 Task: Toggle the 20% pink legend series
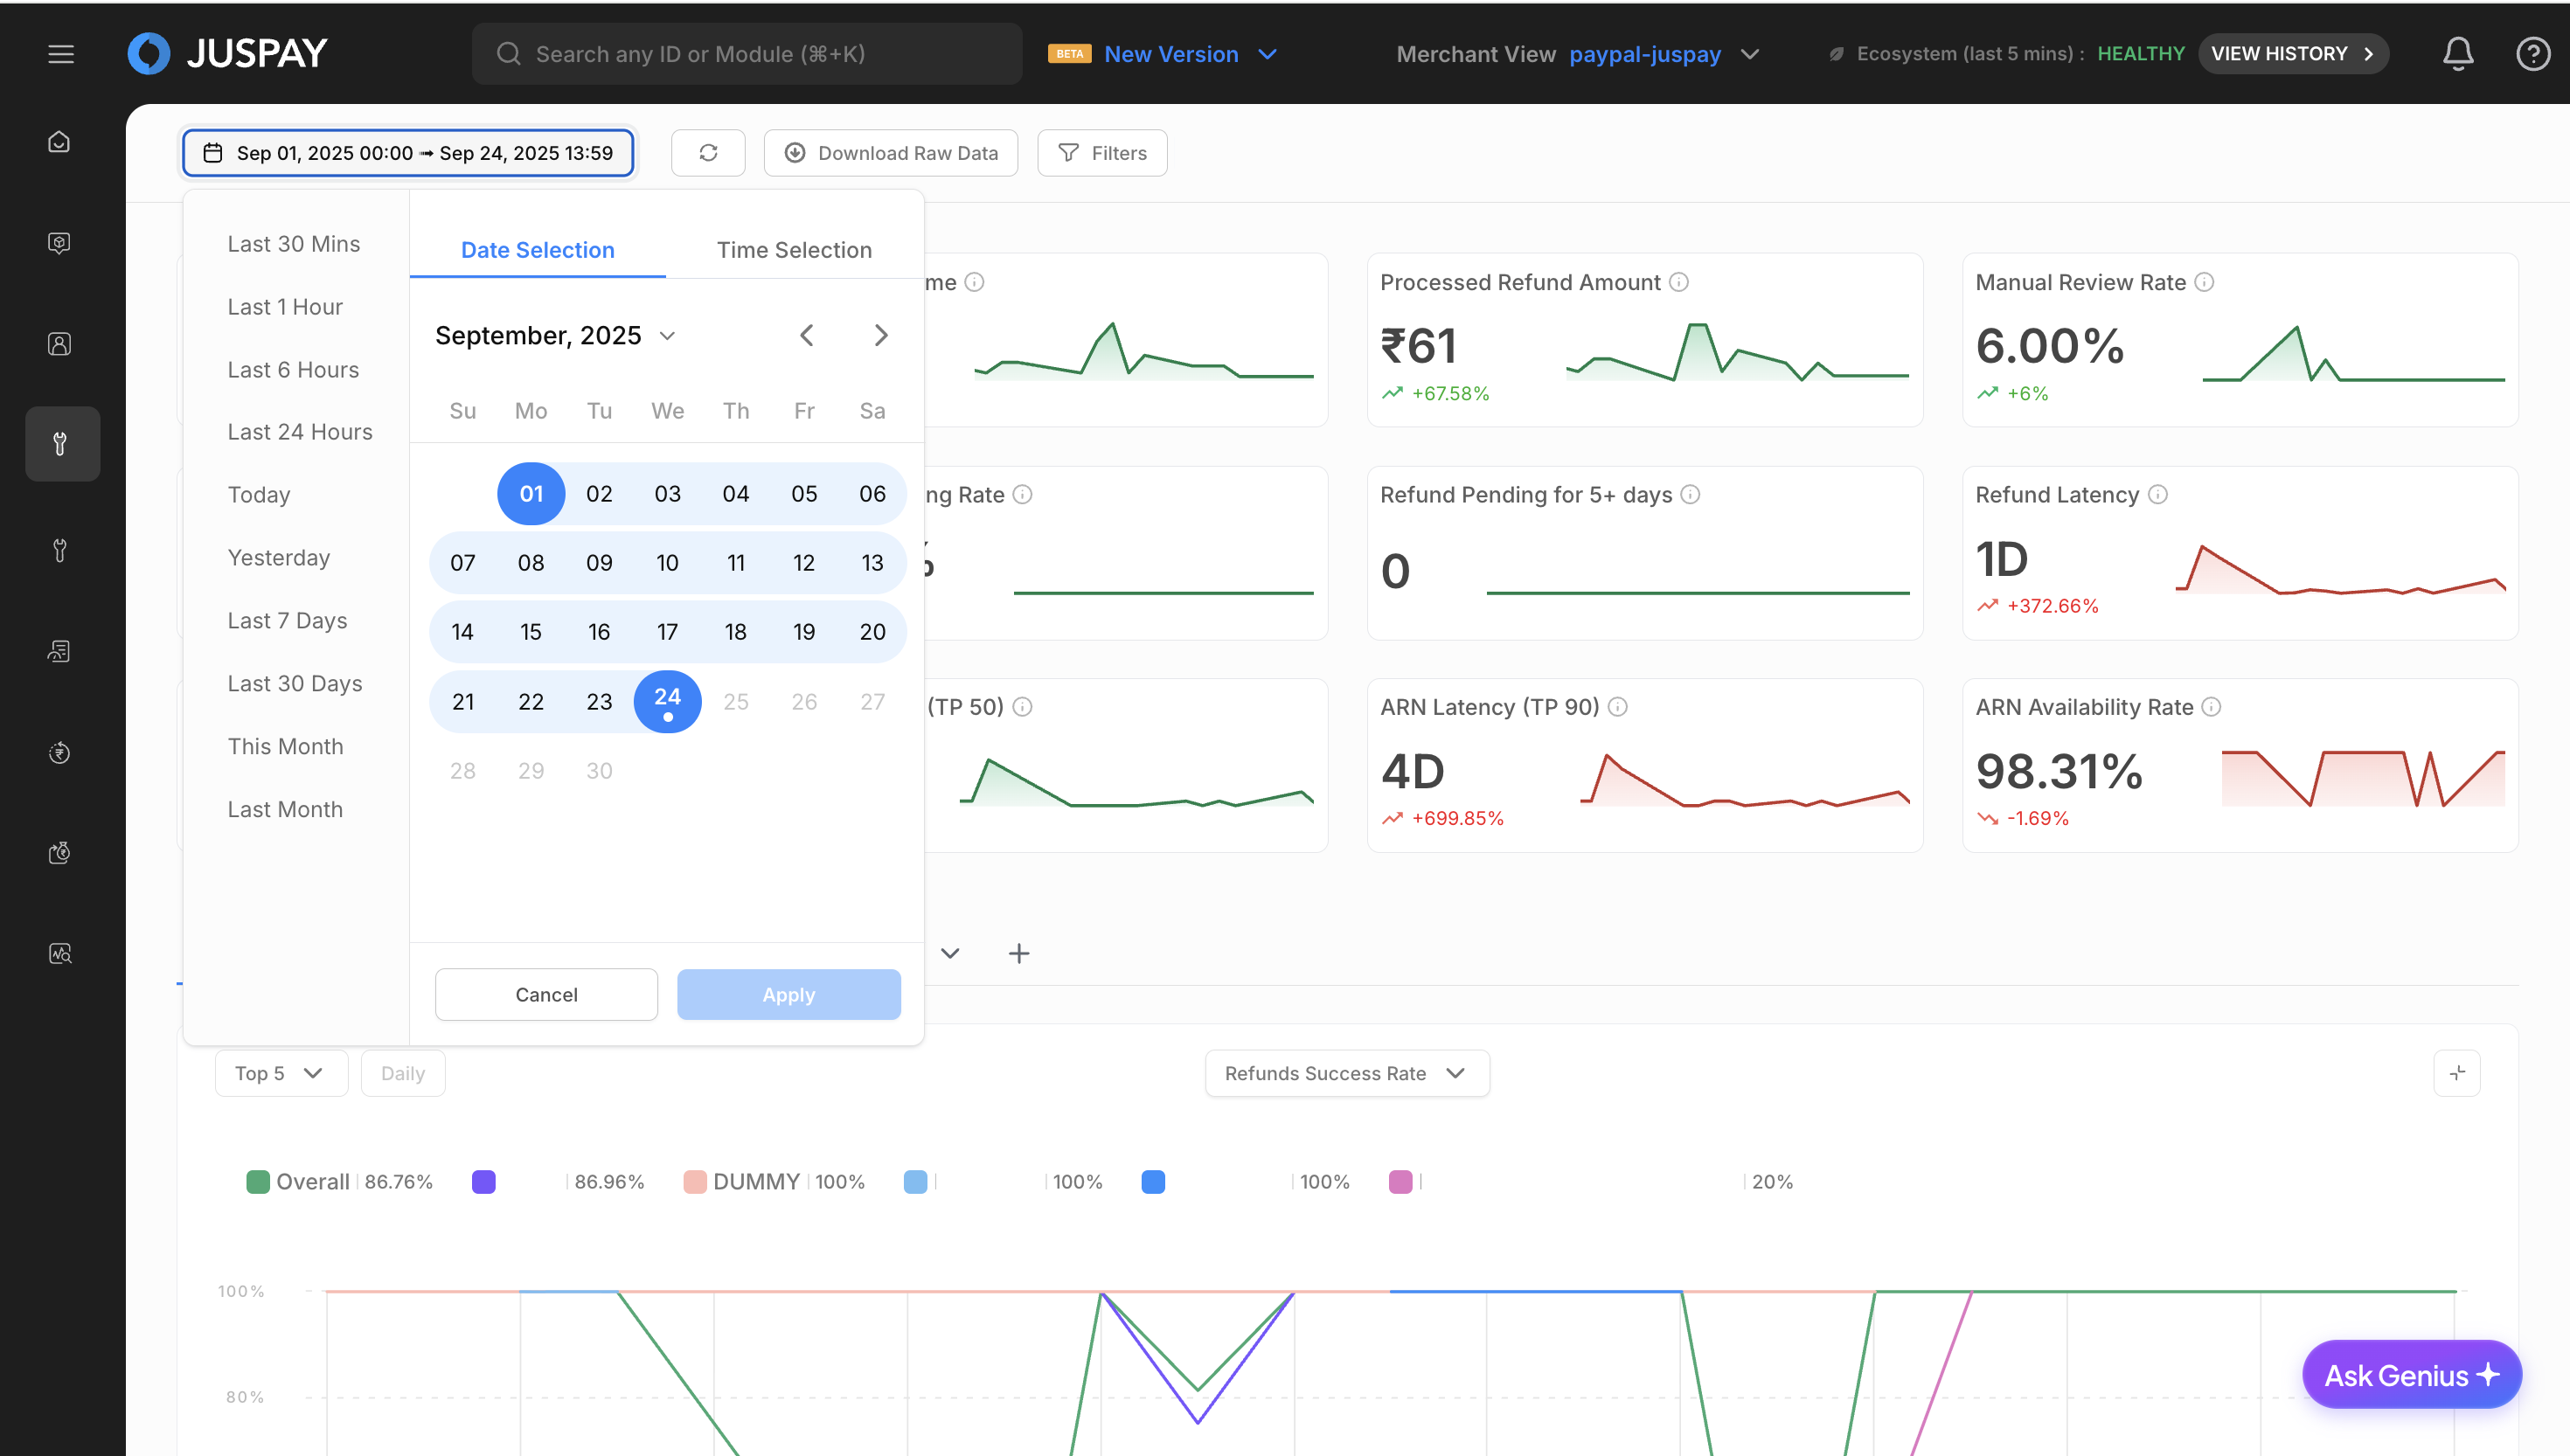tap(1401, 1182)
